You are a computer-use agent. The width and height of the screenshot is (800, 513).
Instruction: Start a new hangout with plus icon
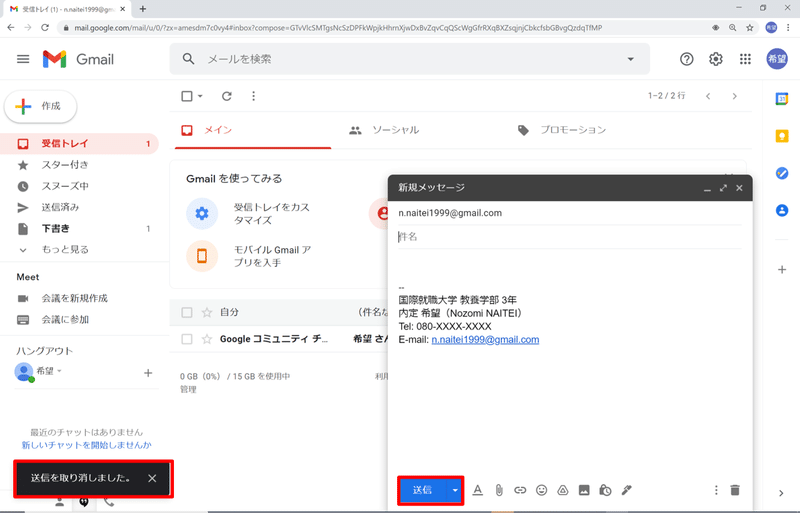point(148,373)
